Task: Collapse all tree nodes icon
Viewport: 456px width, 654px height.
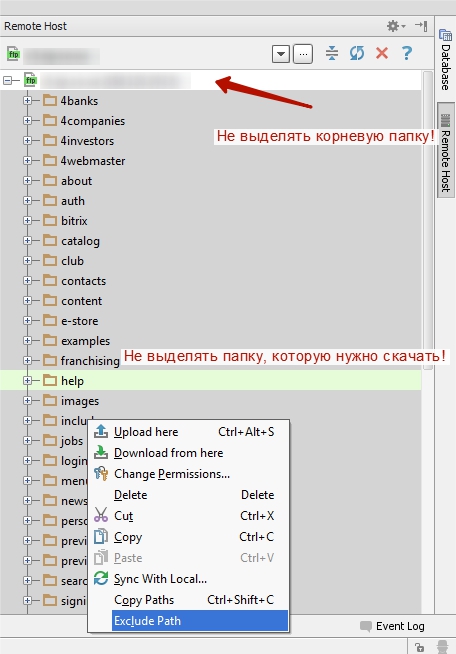Action: point(332,53)
